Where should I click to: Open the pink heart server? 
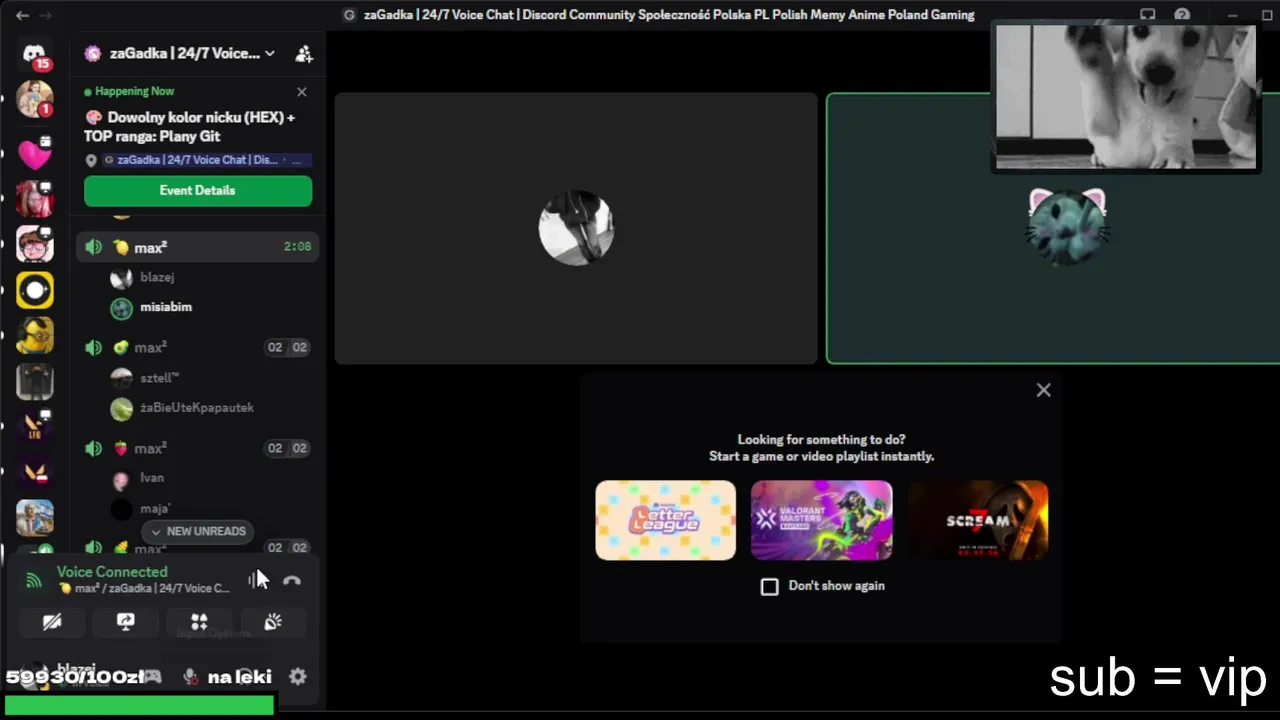click(x=35, y=154)
